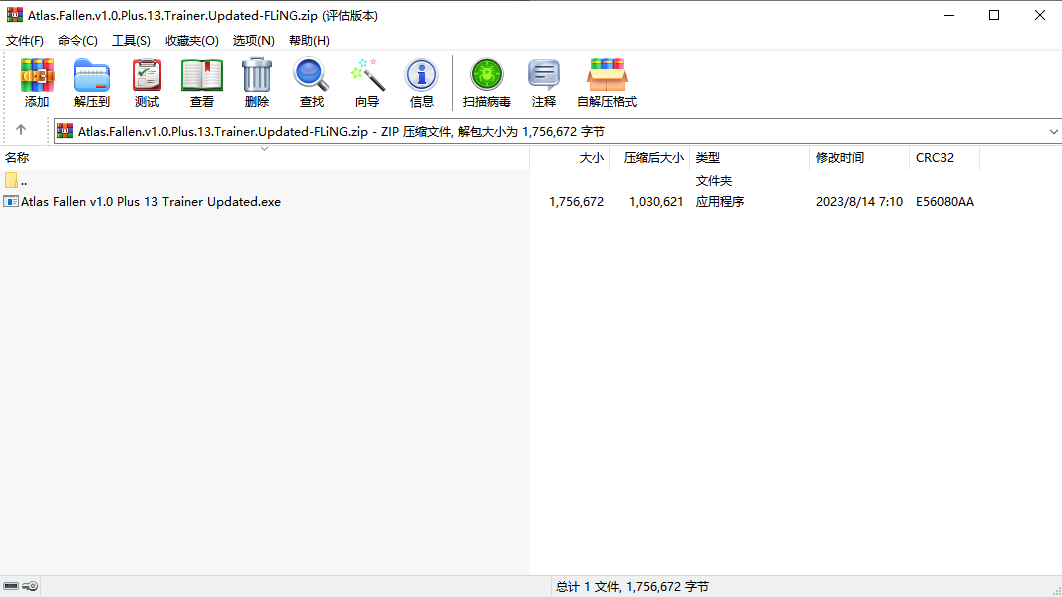Open the 命令(C) menu

[78, 41]
